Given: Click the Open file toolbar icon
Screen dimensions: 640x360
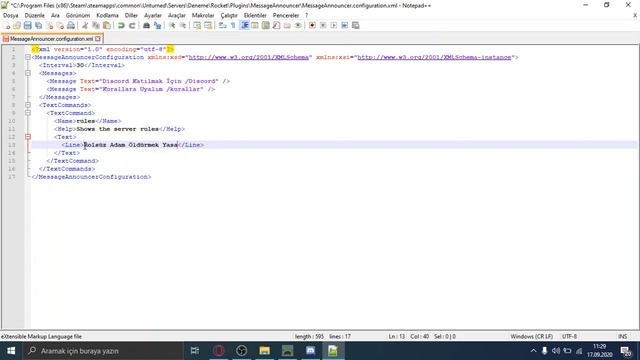Looking at the screenshot, I should click(x=17, y=25).
